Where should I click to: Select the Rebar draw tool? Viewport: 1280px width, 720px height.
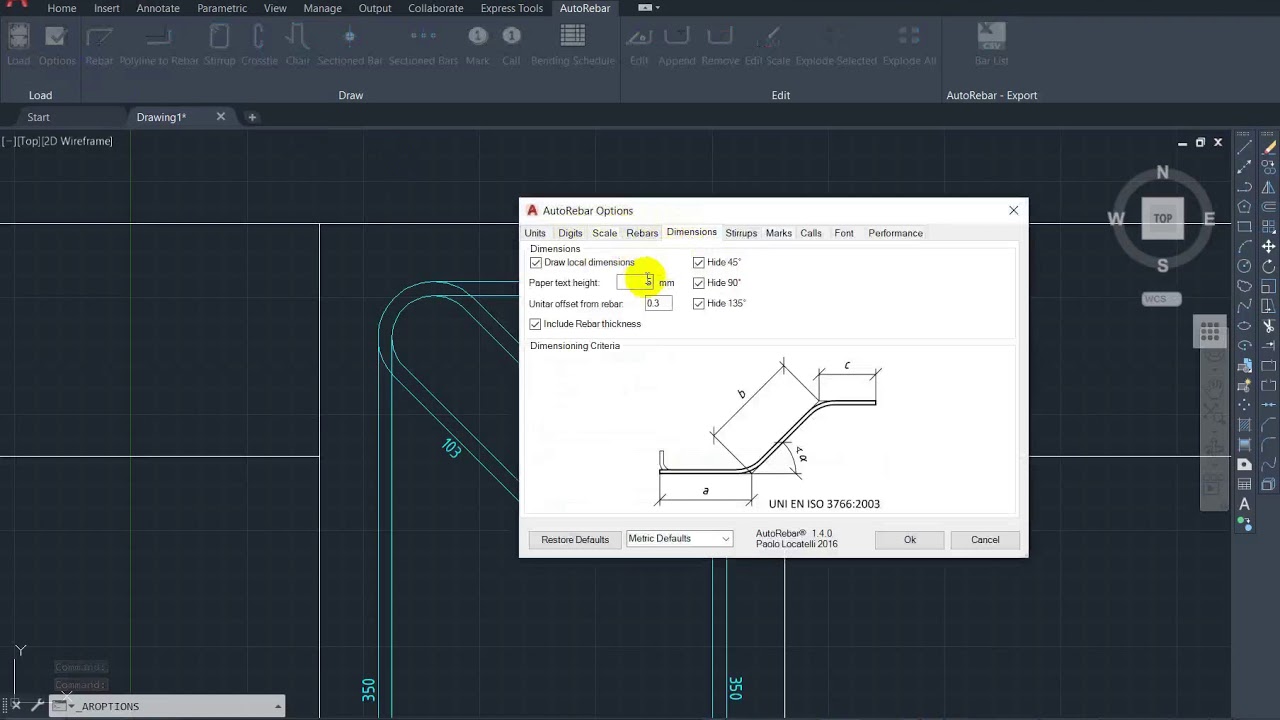tap(99, 45)
